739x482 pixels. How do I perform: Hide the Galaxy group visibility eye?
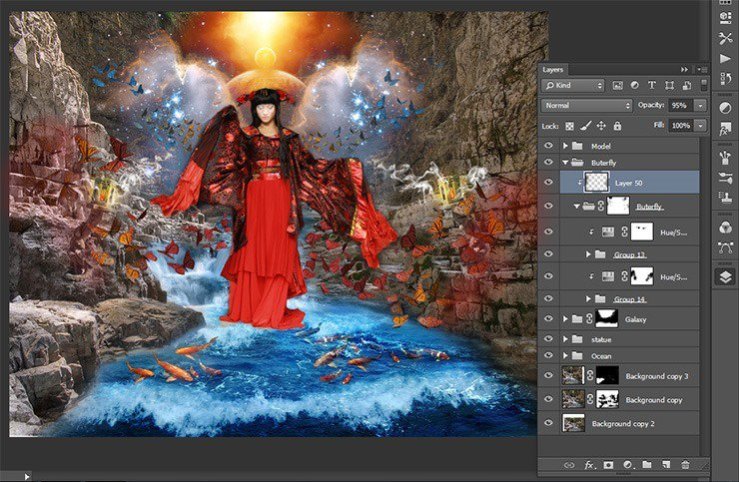tap(549, 319)
